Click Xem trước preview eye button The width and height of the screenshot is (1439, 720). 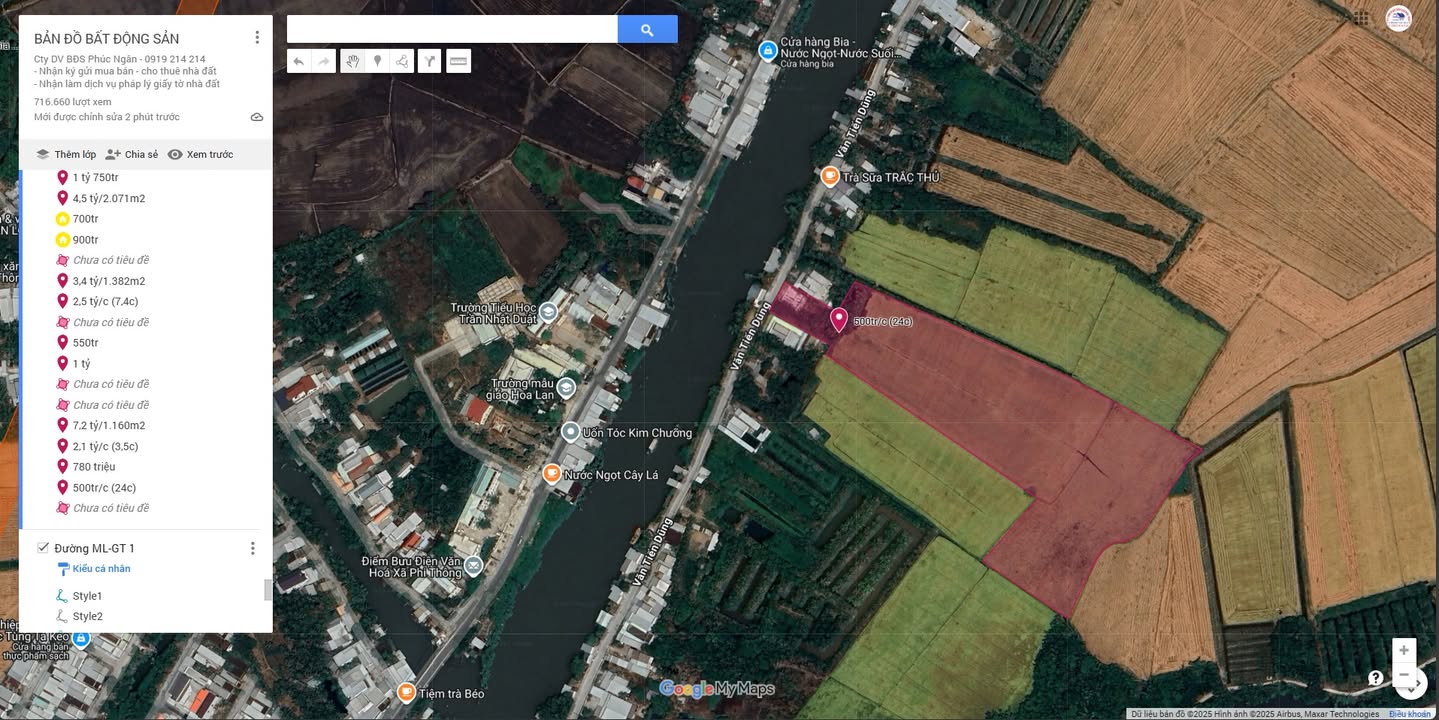[200, 154]
